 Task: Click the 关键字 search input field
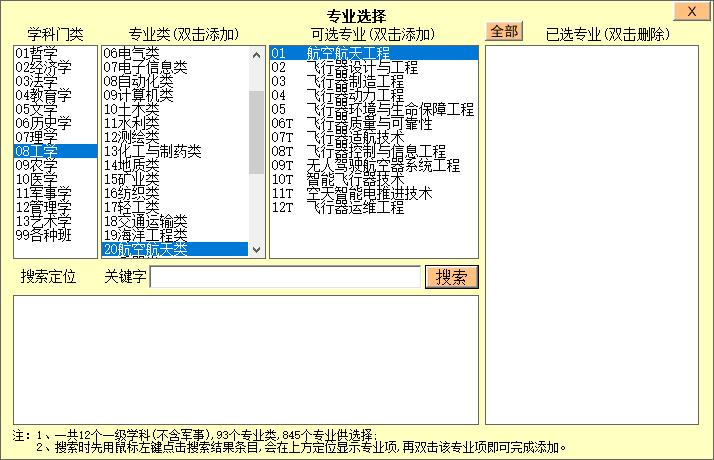[x=285, y=277]
